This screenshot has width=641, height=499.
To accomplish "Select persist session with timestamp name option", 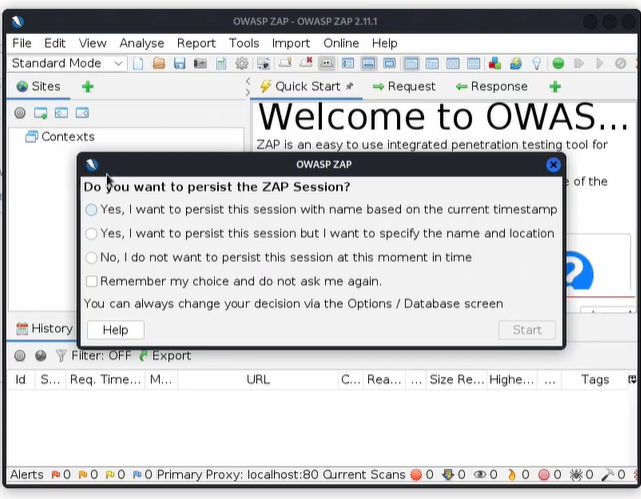I will pyautogui.click(x=92, y=210).
